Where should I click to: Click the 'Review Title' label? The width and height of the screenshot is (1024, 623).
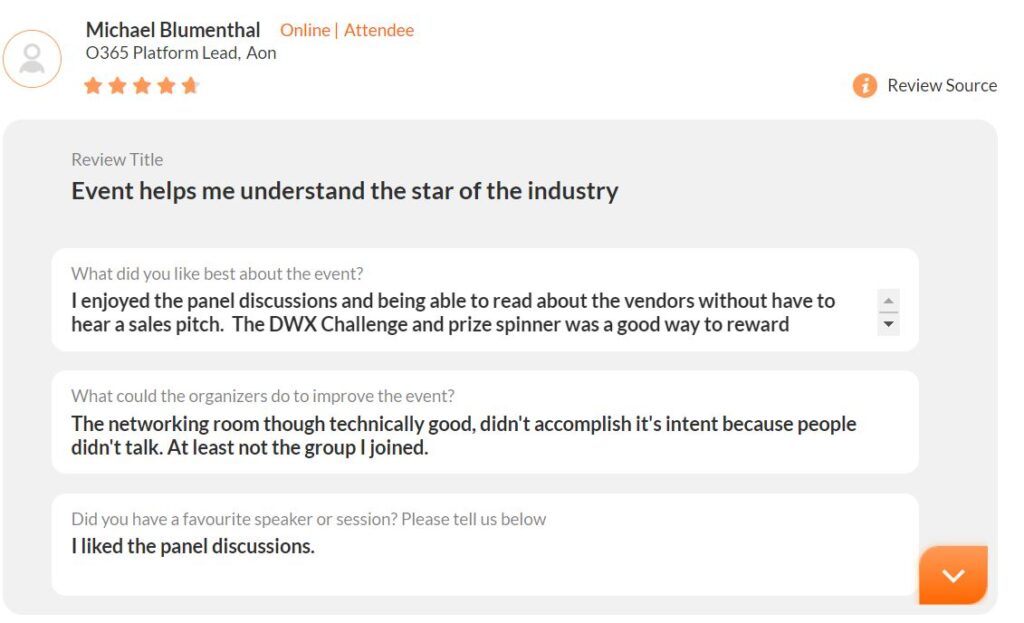[x=117, y=159]
